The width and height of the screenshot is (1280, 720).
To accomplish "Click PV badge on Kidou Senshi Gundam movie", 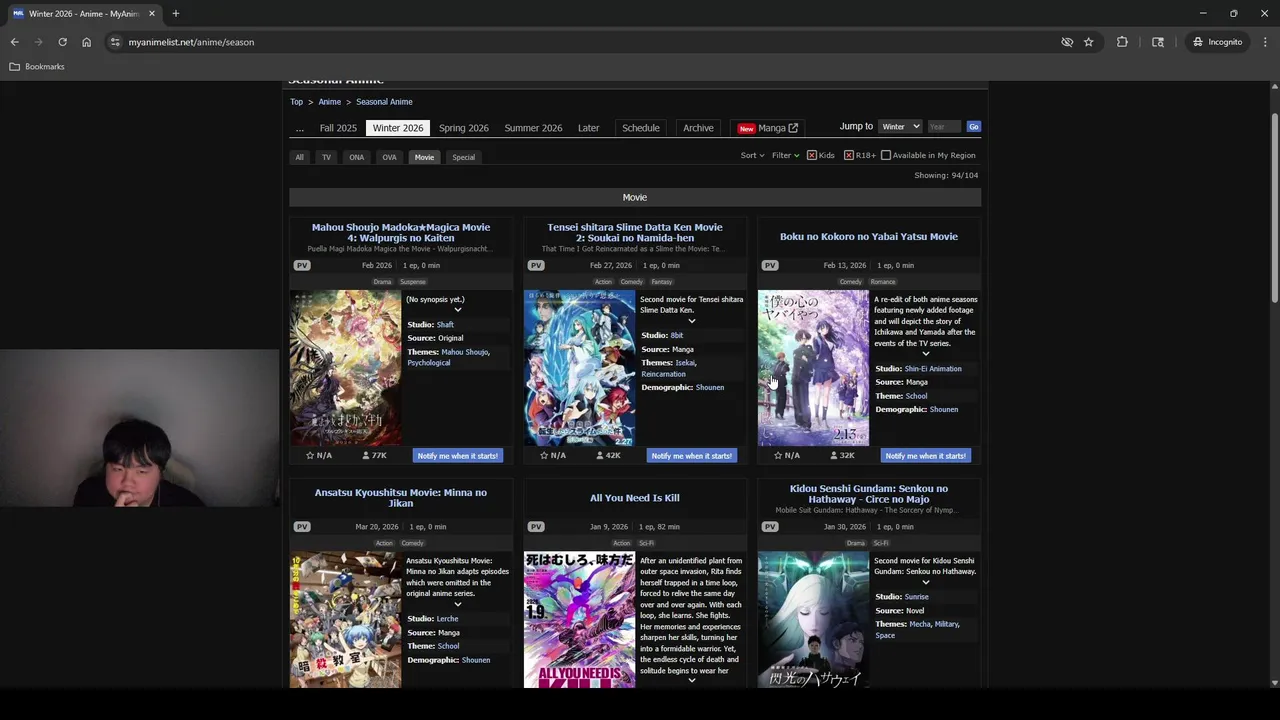I will (770, 526).
